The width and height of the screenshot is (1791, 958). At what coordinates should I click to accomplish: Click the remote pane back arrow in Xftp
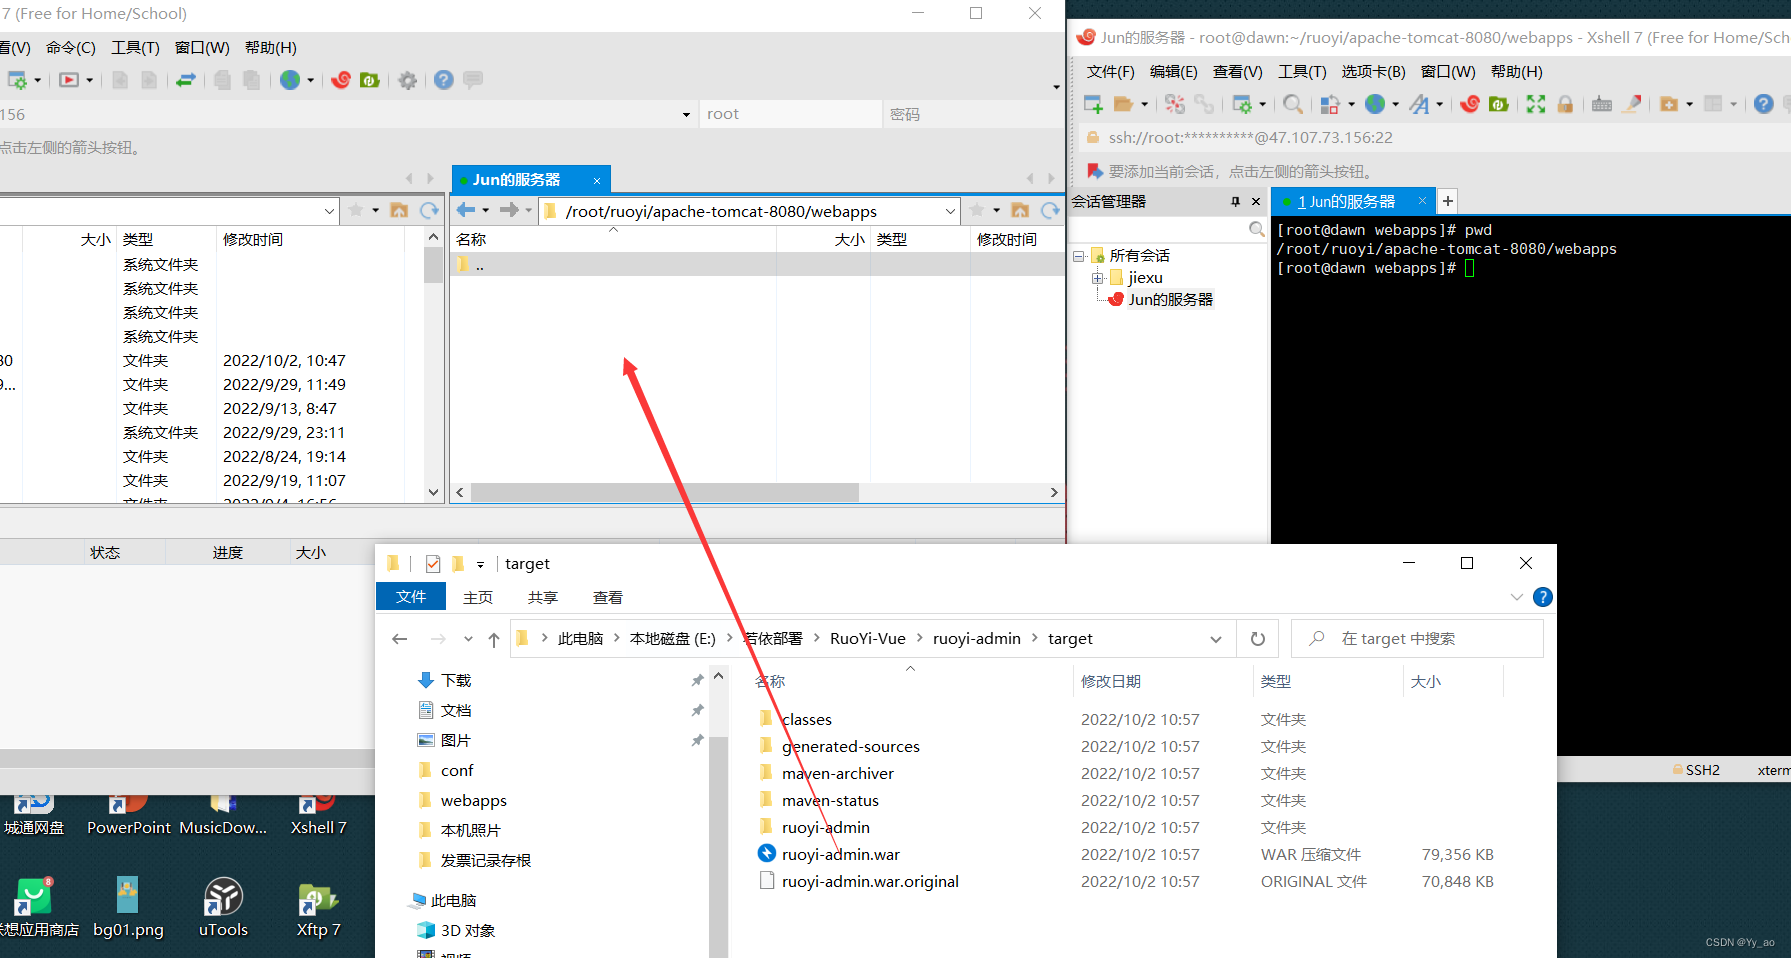(x=466, y=210)
